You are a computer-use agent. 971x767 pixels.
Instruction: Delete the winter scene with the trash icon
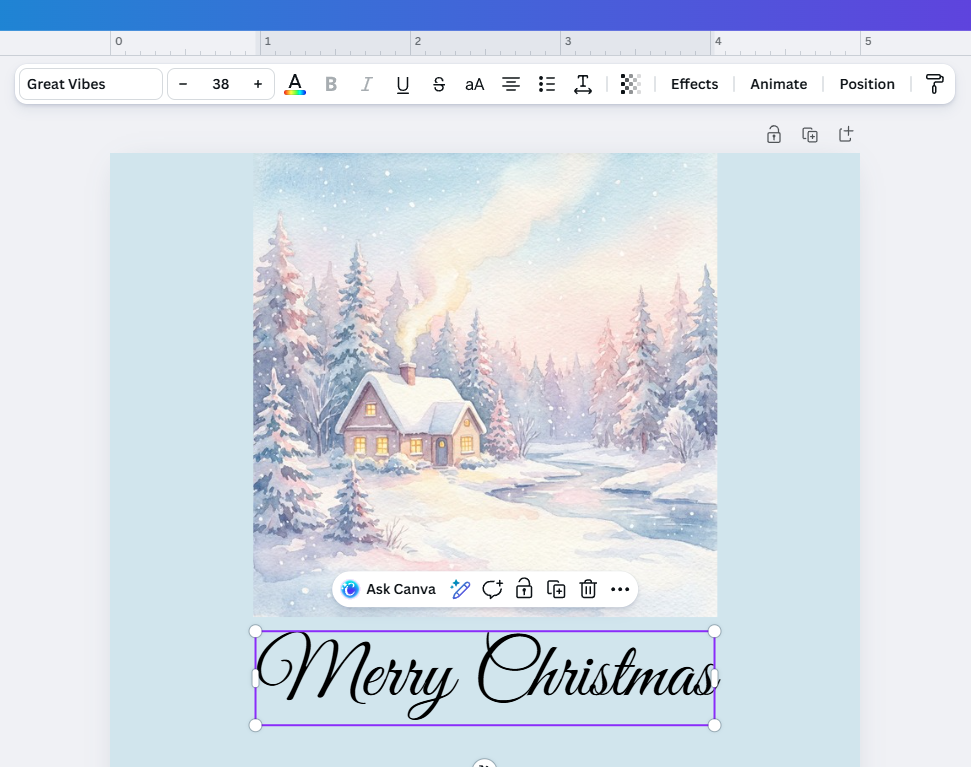[588, 589]
